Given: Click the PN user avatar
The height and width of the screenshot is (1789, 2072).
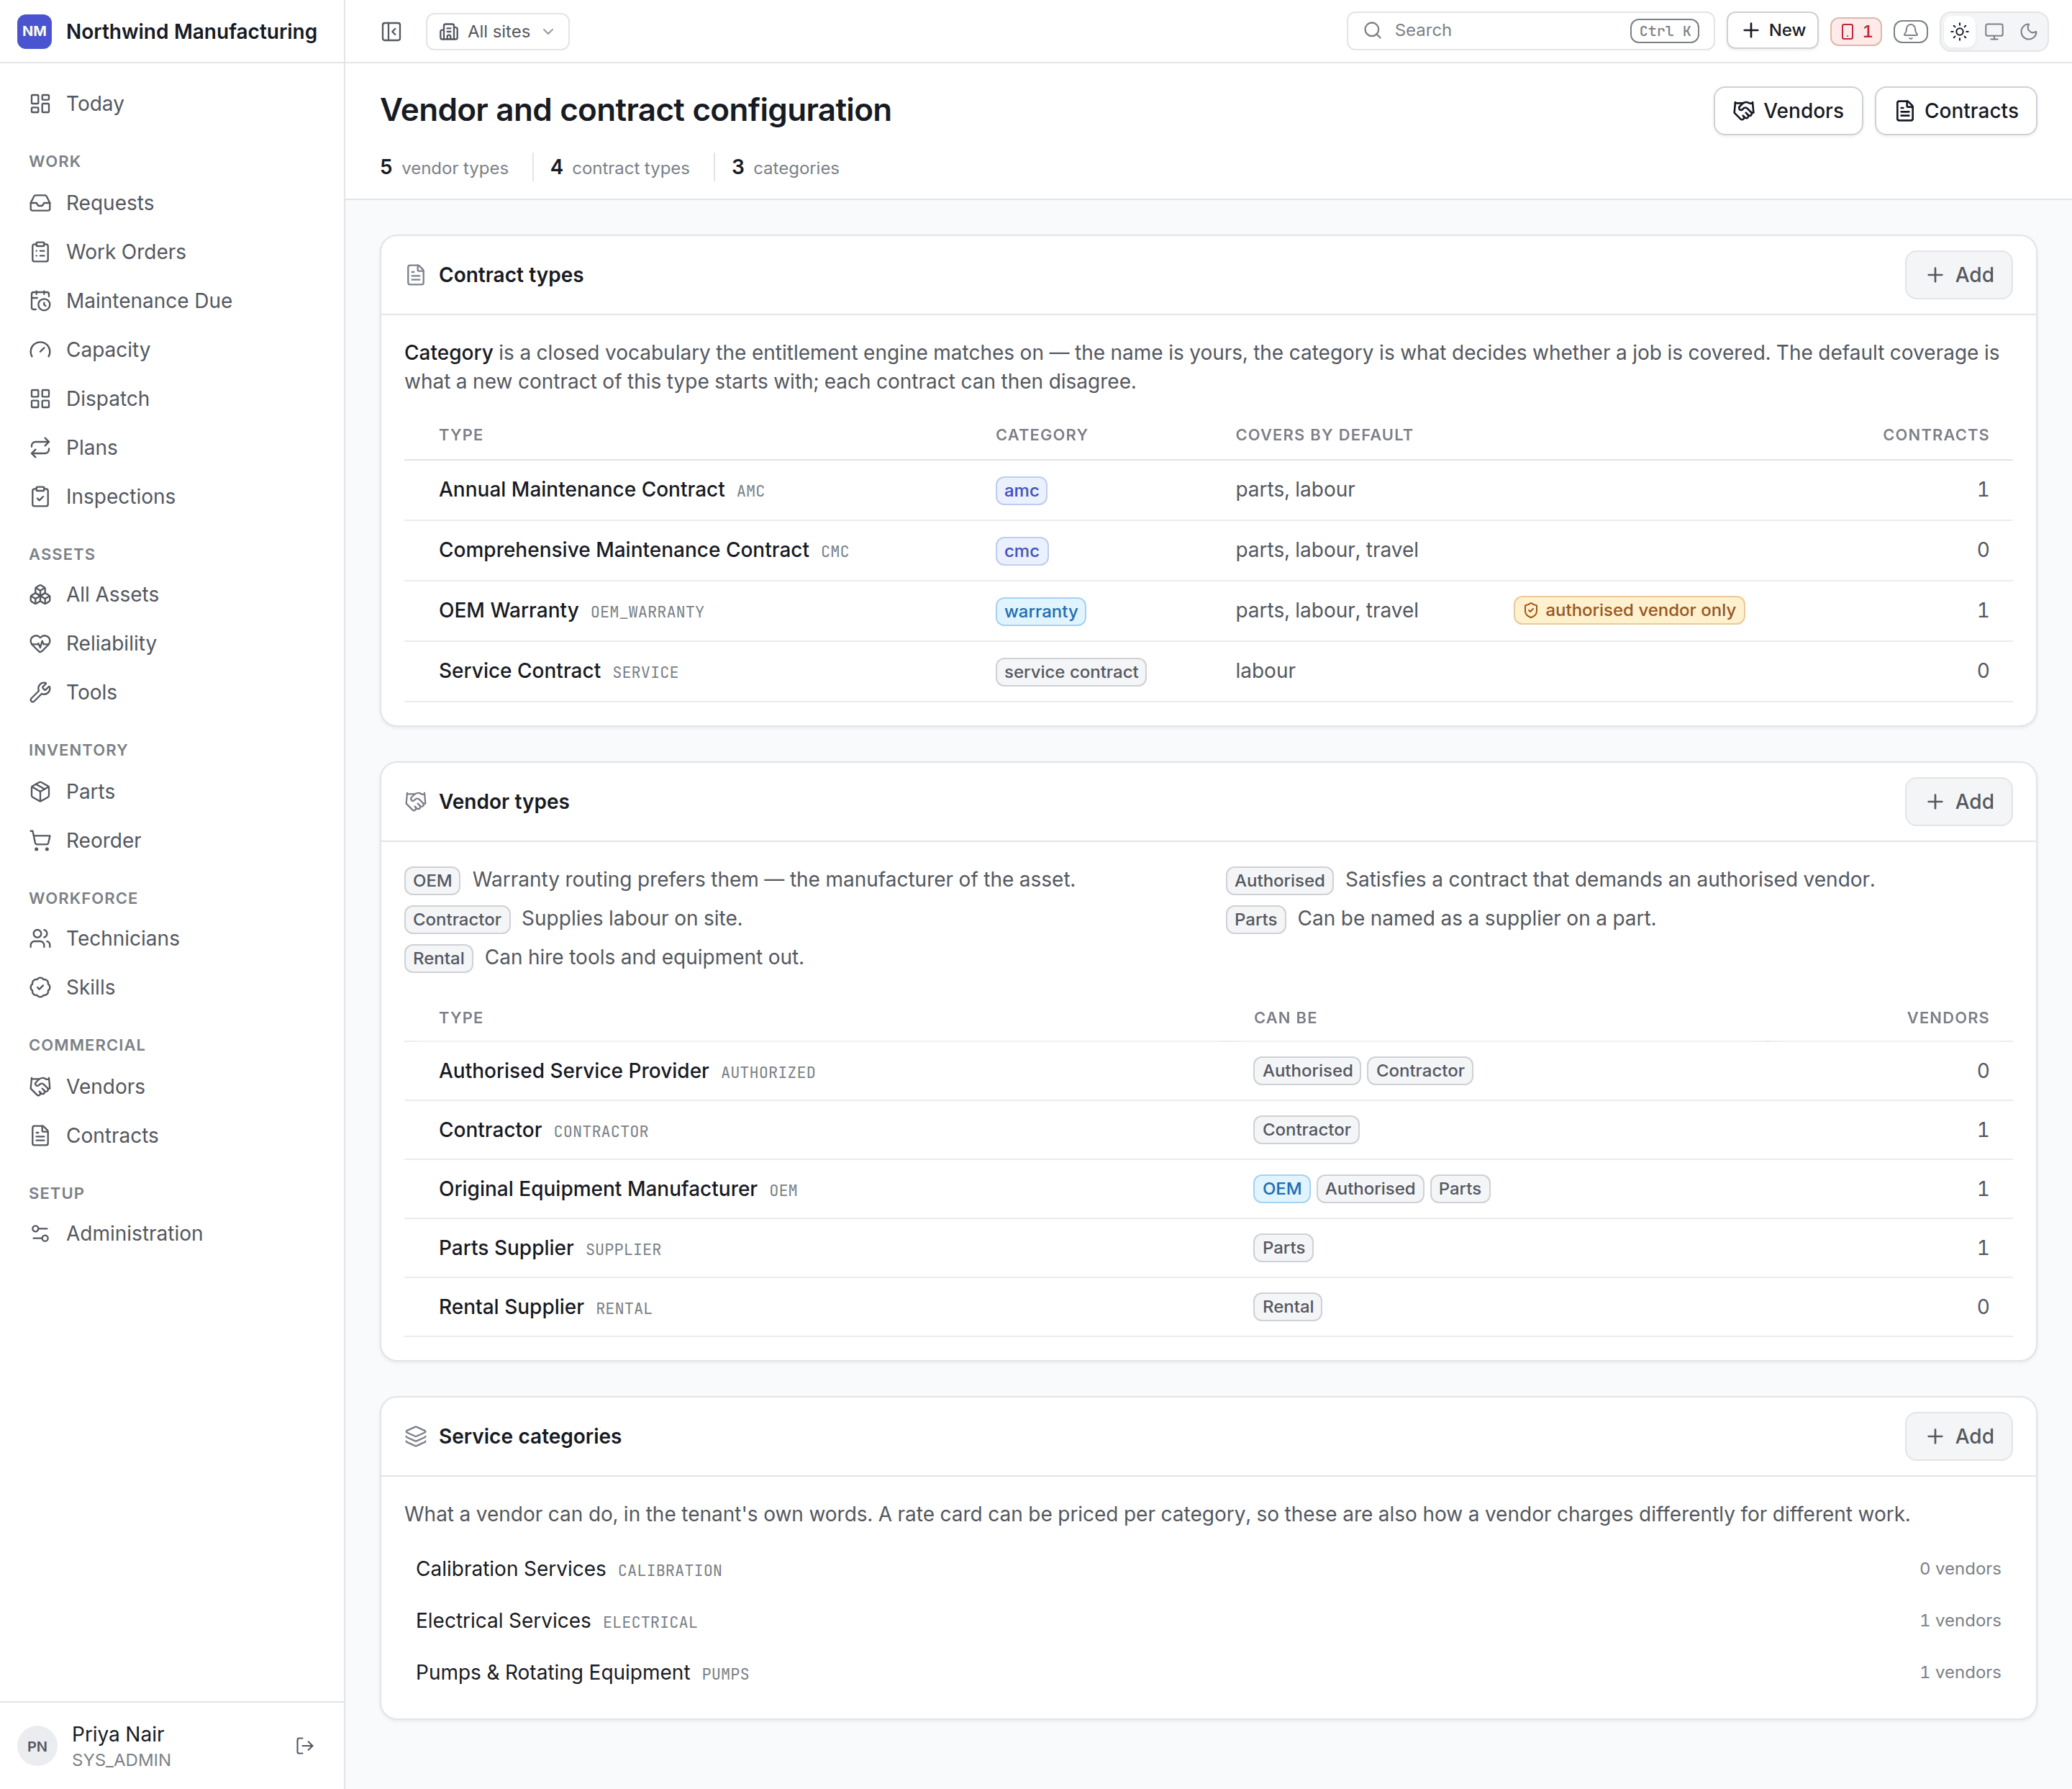Looking at the screenshot, I should (37, 1746).
